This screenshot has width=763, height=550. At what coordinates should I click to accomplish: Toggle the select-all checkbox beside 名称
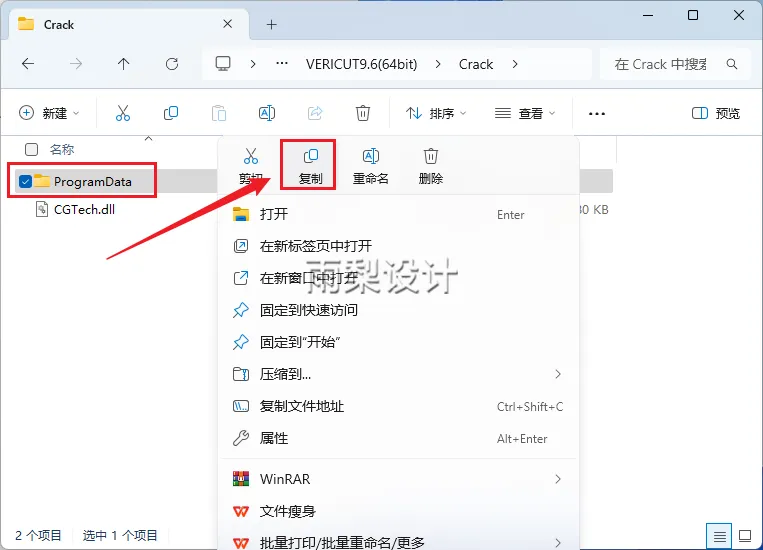[31, 149]
